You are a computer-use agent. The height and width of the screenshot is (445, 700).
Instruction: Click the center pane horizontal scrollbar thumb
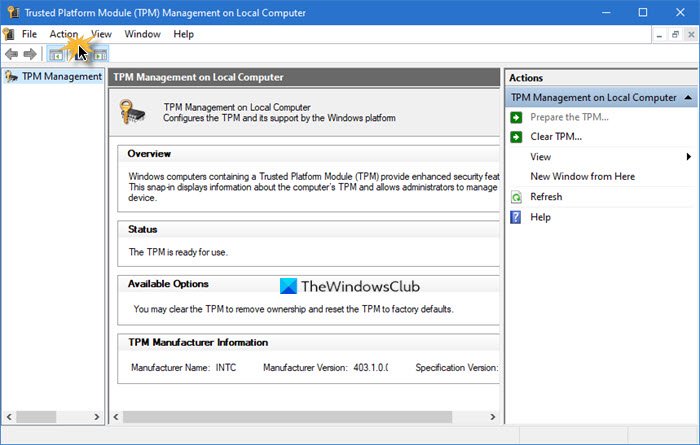pyautogui.click(x=288, y=417)
